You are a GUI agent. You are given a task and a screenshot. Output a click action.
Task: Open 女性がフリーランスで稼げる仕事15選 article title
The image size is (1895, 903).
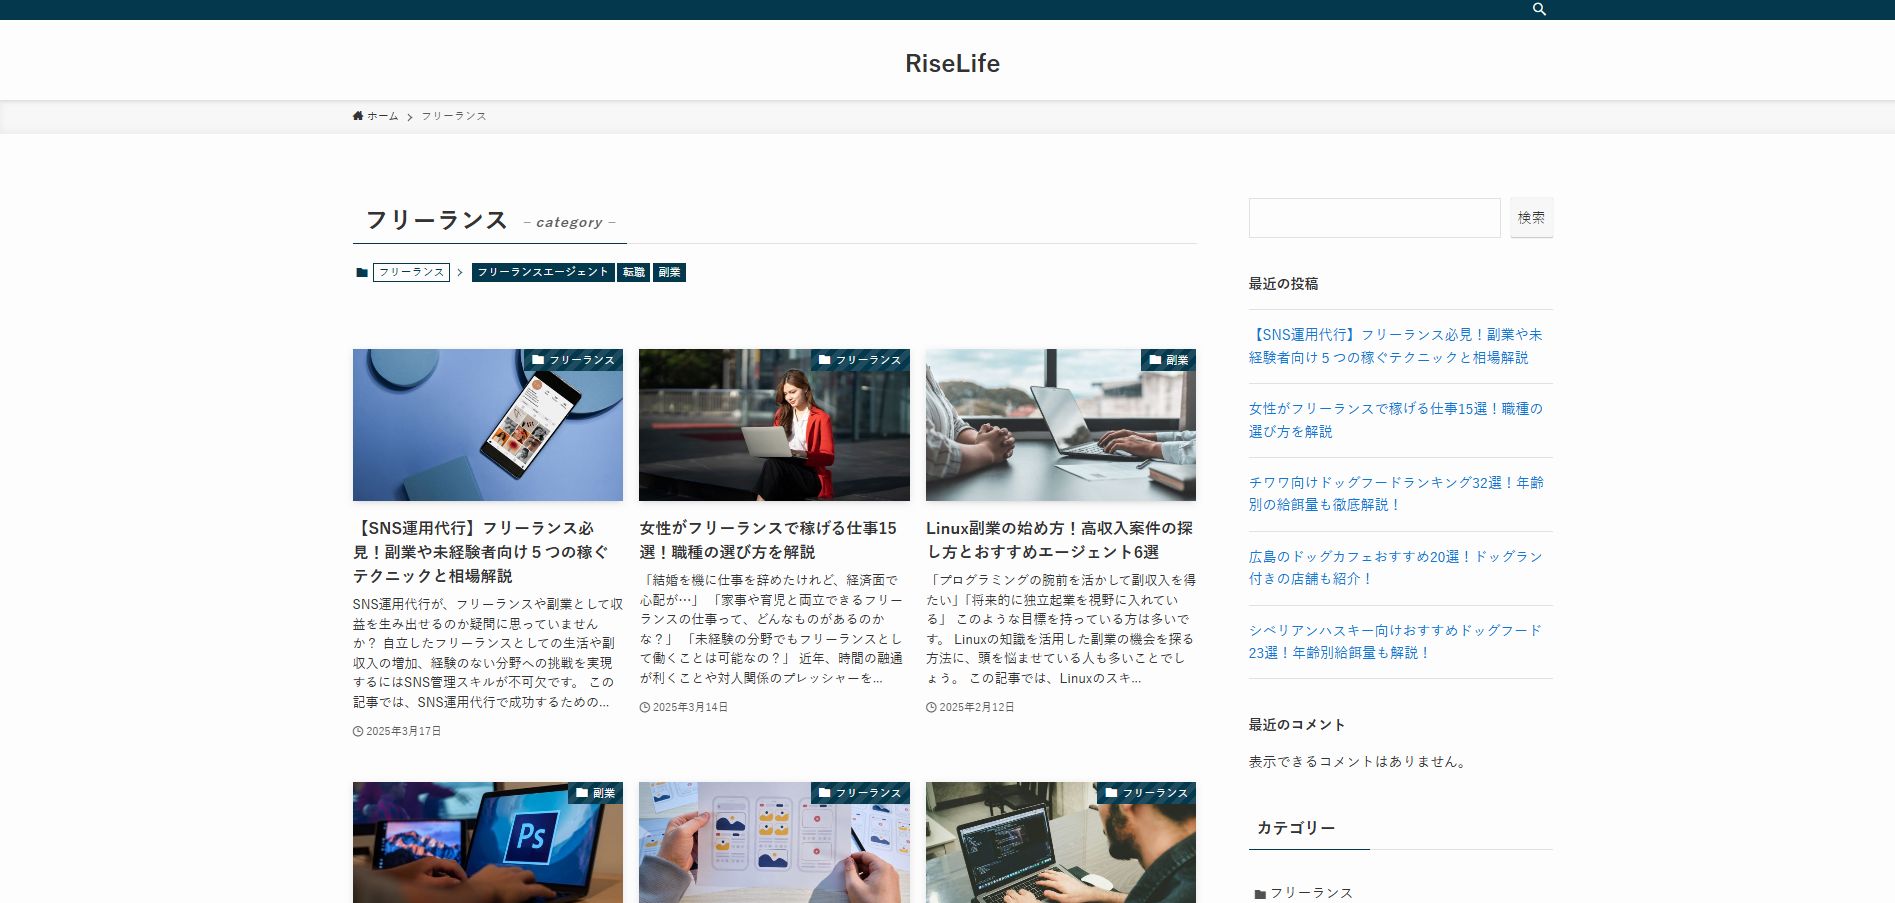point(768,539)
